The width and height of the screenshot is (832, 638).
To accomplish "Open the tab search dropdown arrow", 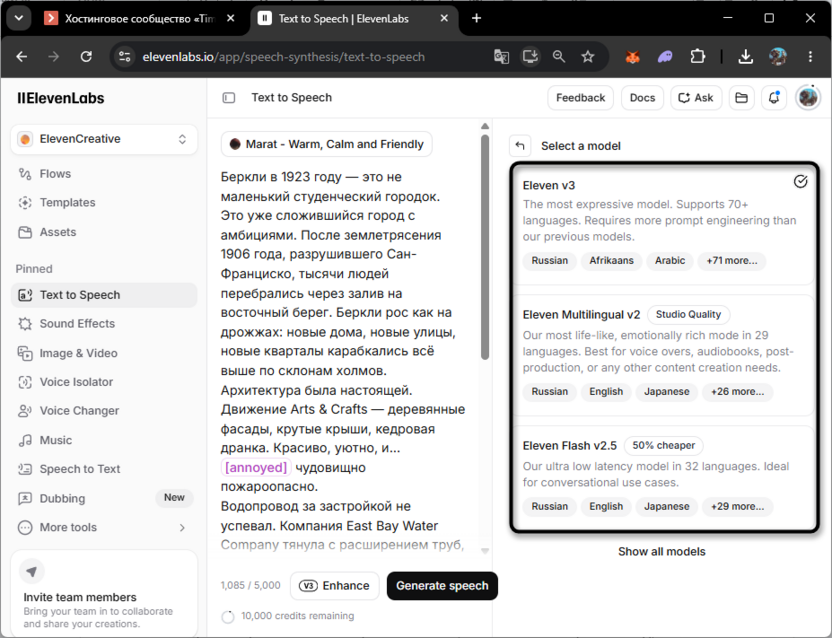I will 19,18.
